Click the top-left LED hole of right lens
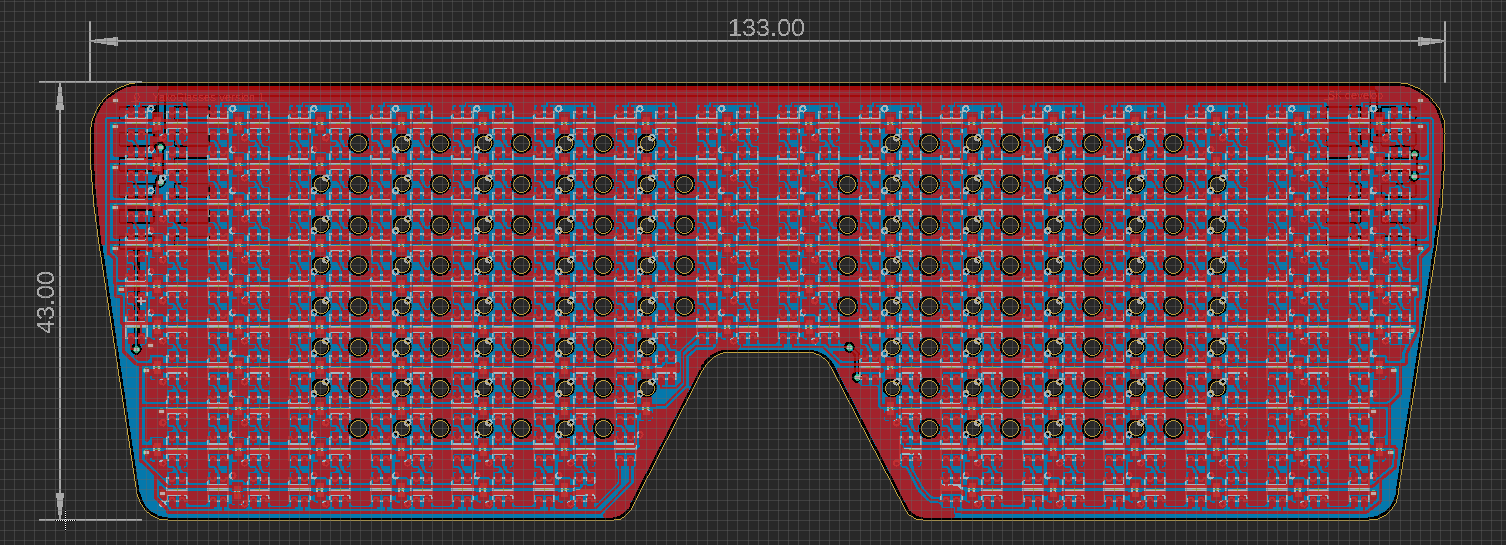The width and height of the screenshot is (1506, 545). pos(892,143)
